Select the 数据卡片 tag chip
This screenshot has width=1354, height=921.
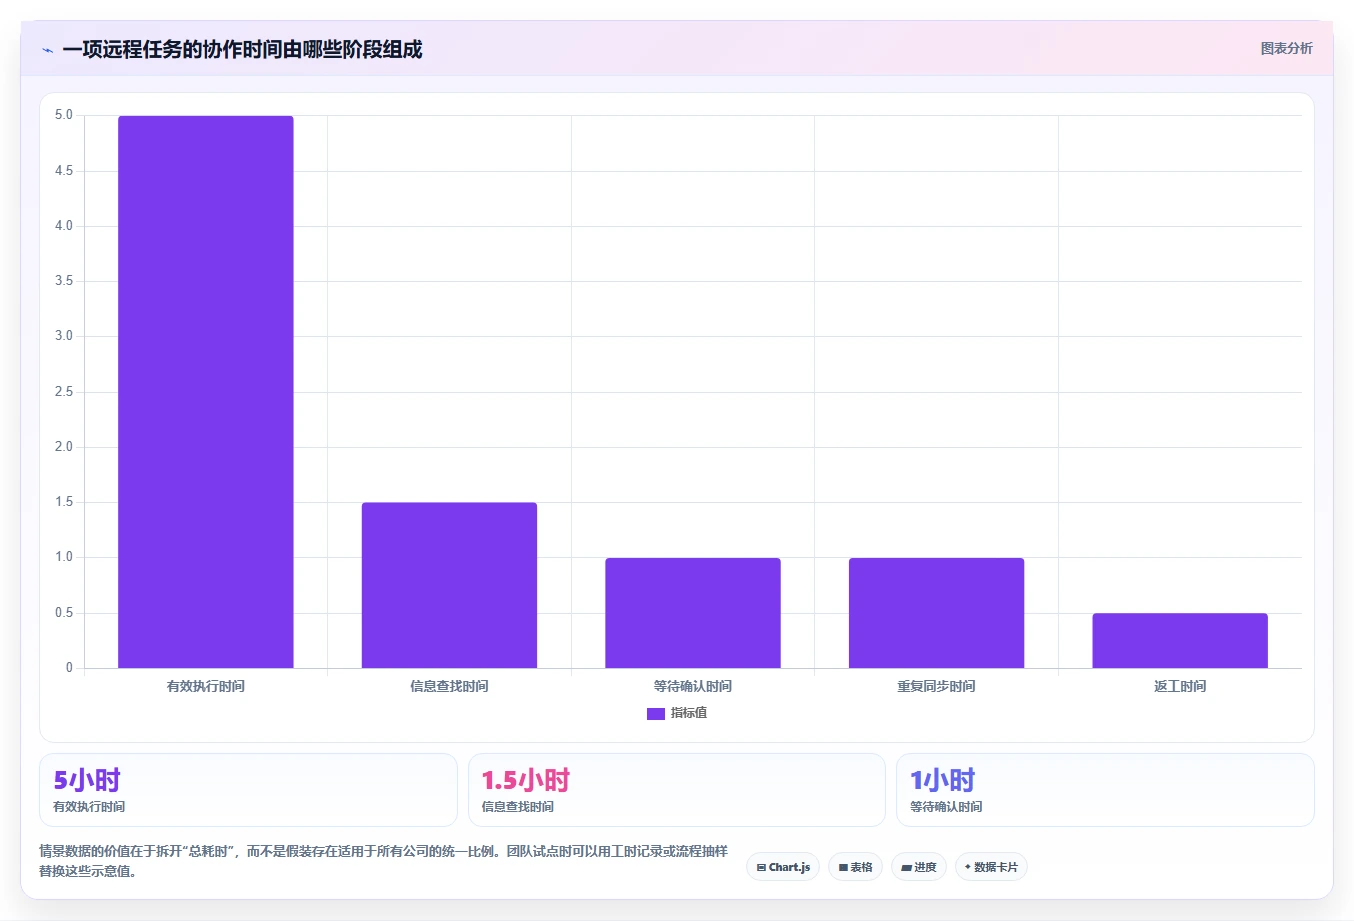click(991, 867)
